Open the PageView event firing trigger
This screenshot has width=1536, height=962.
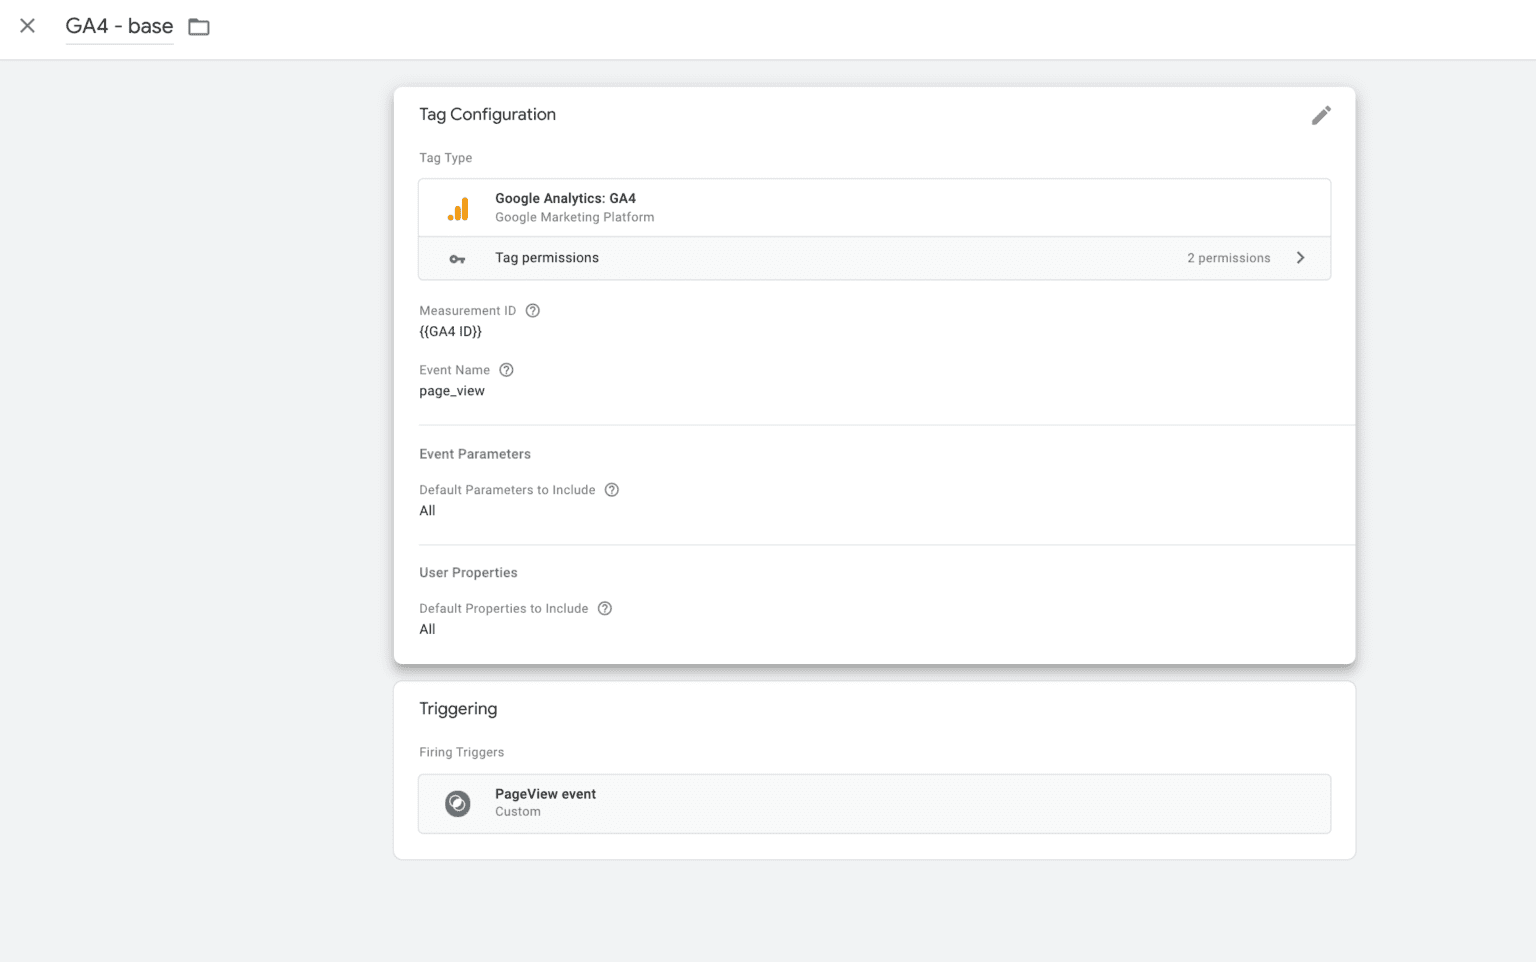click(x=875, y=804)
